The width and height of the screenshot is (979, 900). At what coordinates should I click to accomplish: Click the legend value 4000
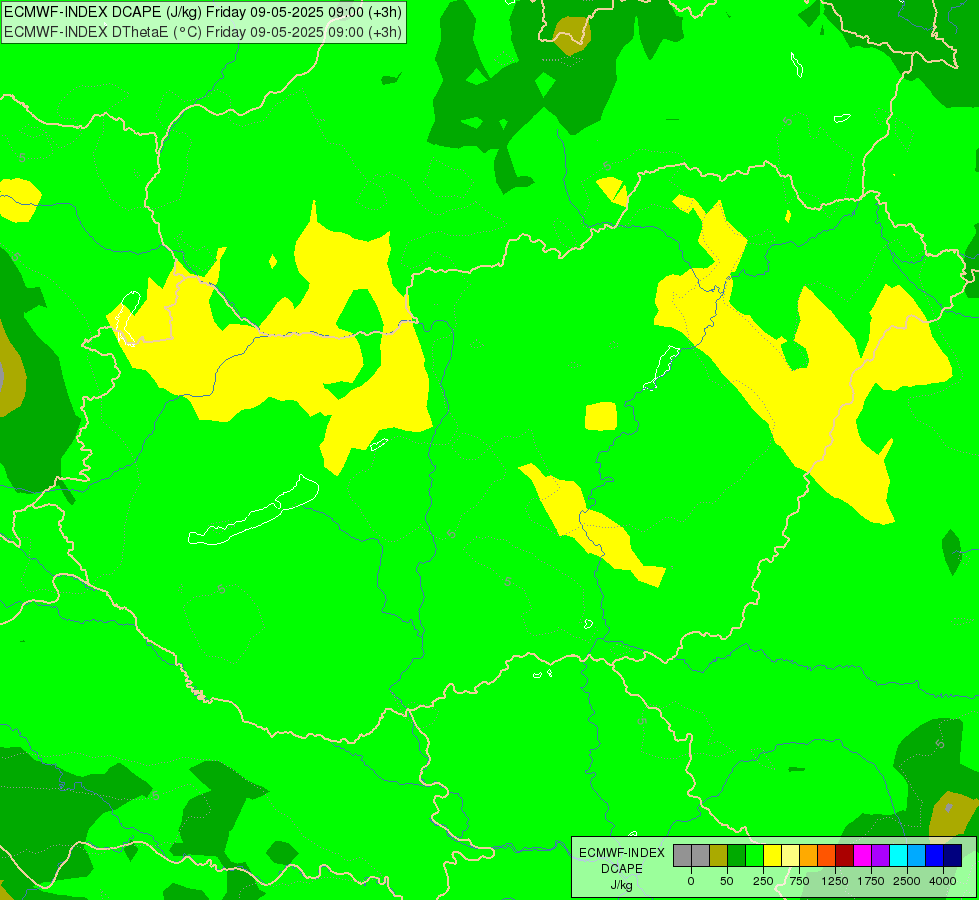coord(943,881)
